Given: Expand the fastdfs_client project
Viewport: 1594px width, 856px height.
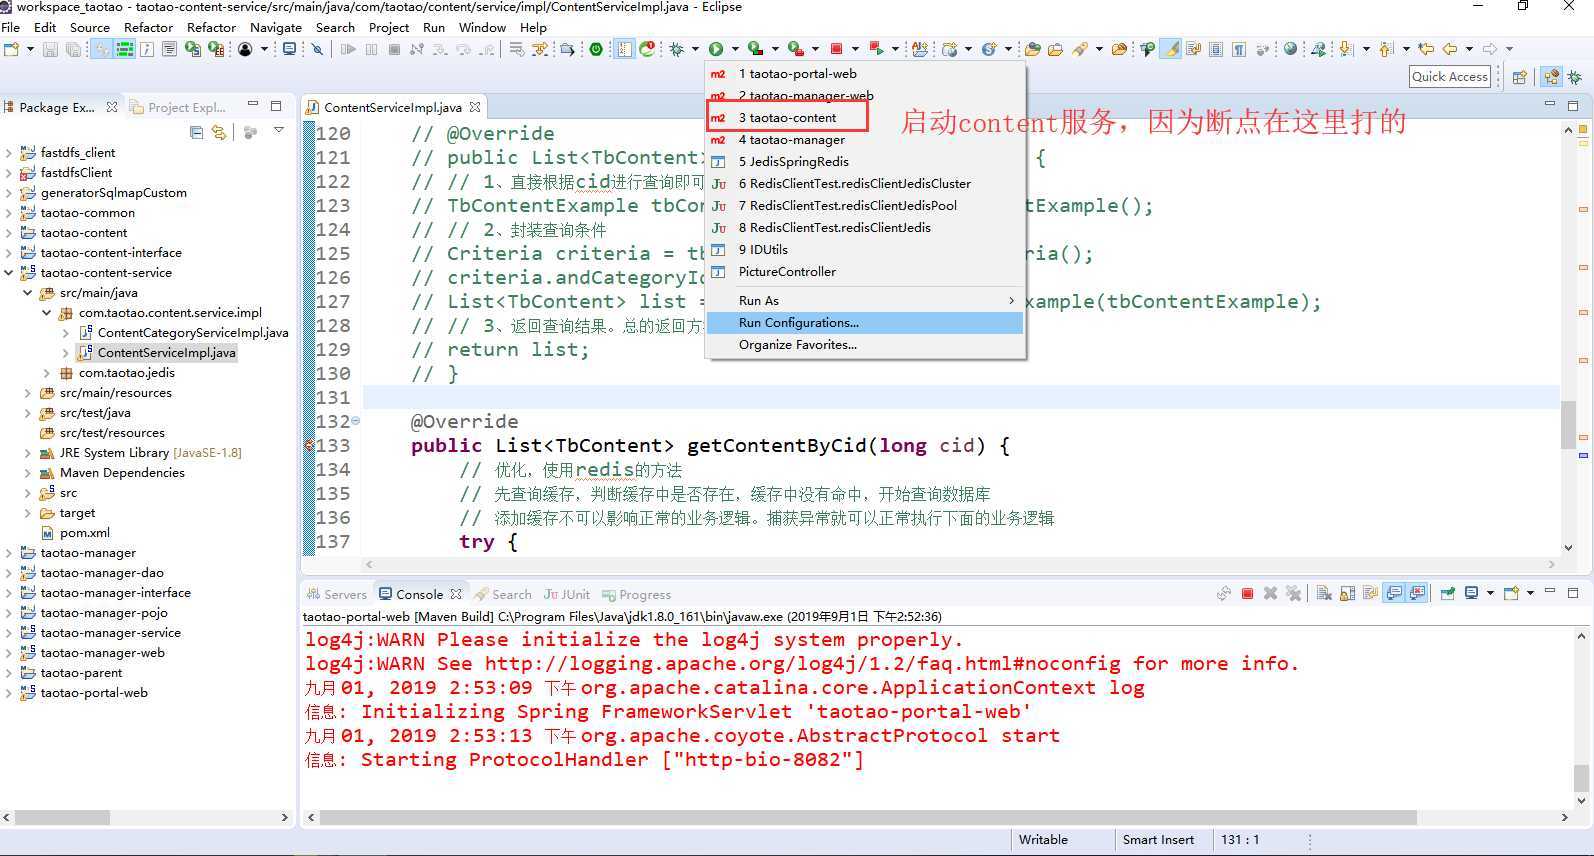Looking at the screenshot, I should tap(9, 153).
